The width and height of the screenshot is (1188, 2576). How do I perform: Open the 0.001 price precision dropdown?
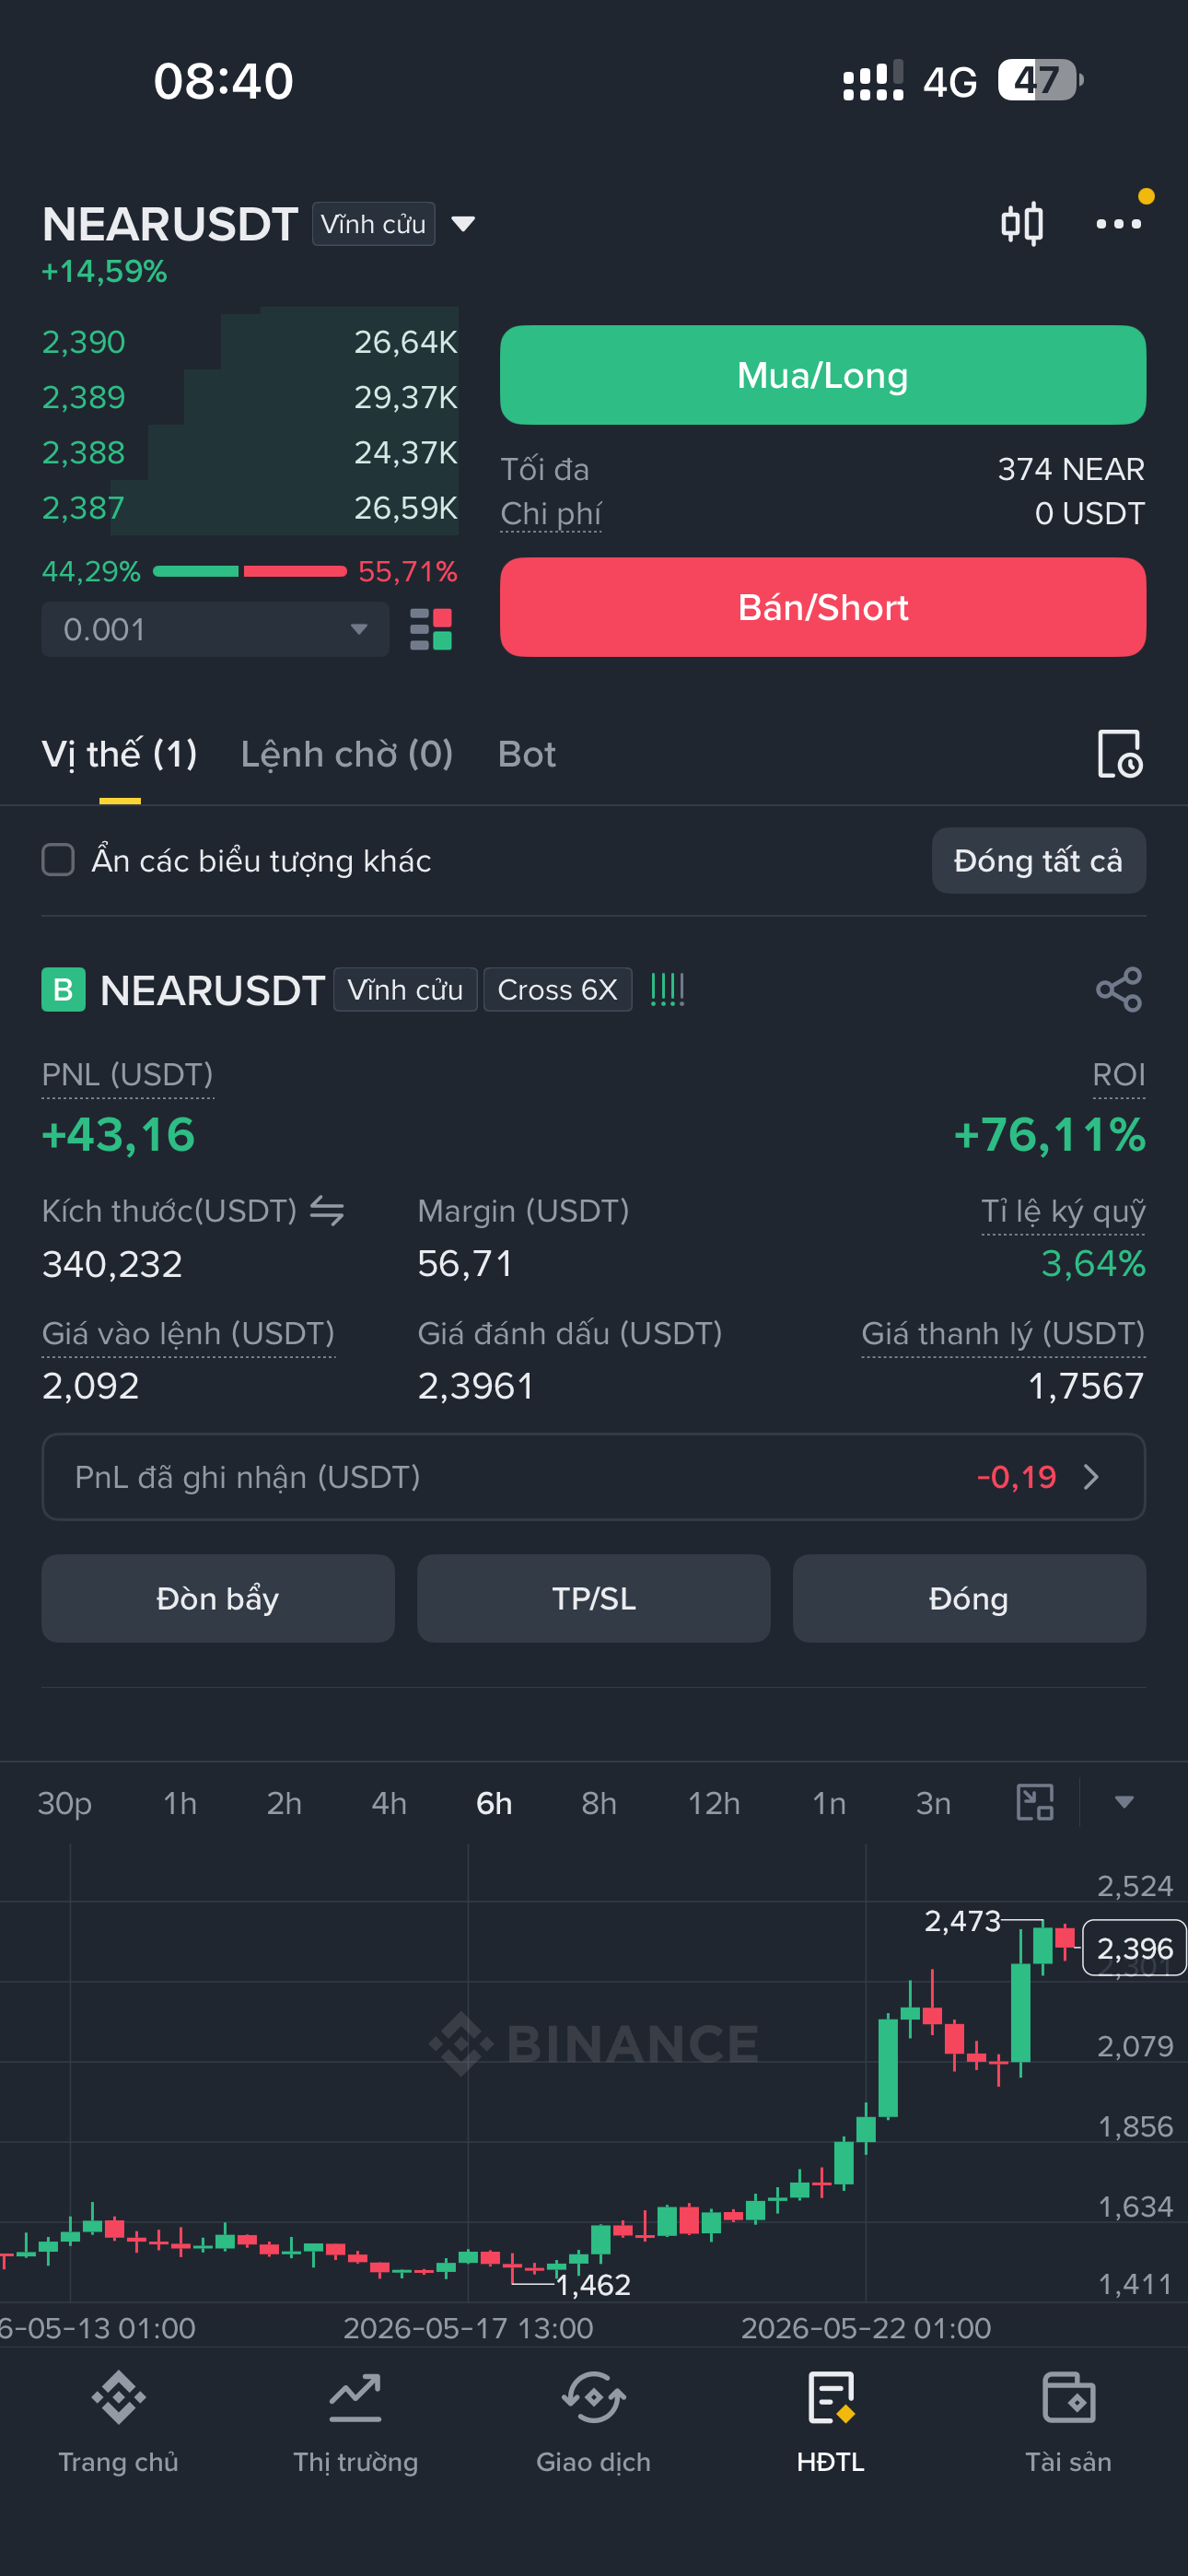[x=215, y=629]
